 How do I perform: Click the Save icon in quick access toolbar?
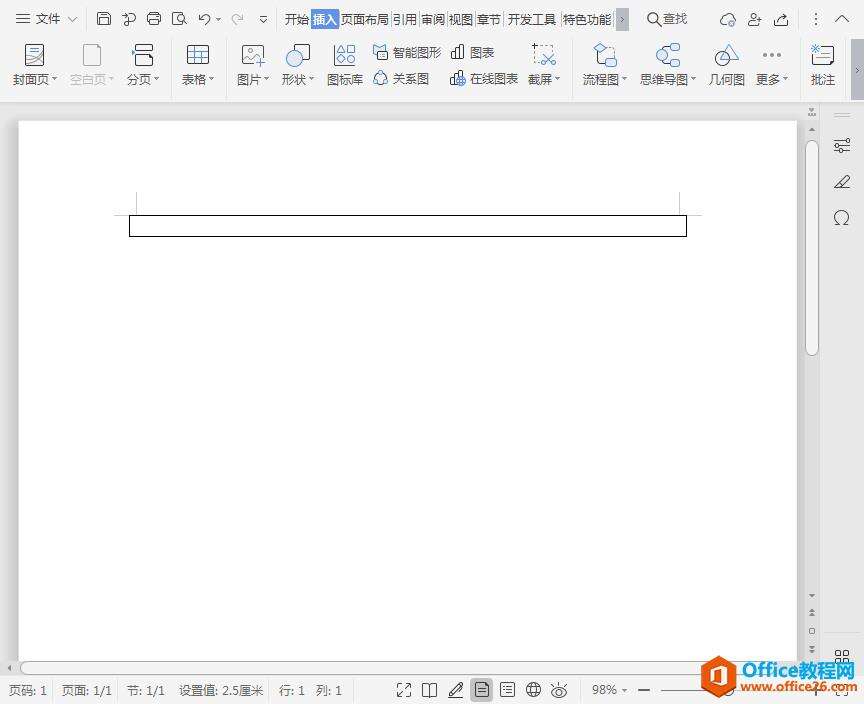click(104, 19)
